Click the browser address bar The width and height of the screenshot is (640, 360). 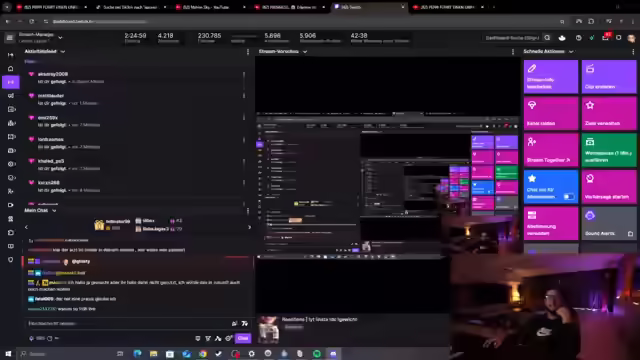tap(302, 21)
